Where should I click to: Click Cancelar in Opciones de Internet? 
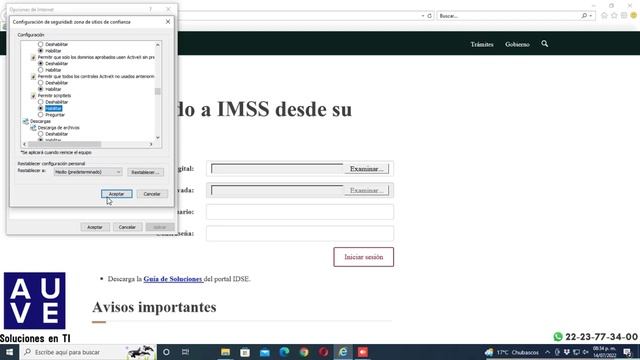[127, 227]
